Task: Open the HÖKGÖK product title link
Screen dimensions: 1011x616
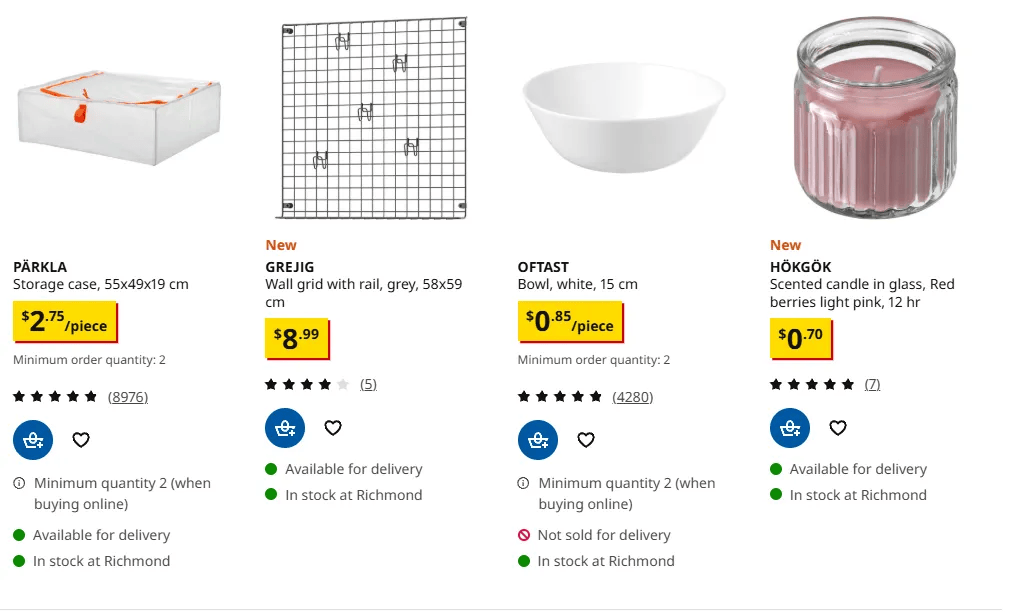Action: pos(800,267)
